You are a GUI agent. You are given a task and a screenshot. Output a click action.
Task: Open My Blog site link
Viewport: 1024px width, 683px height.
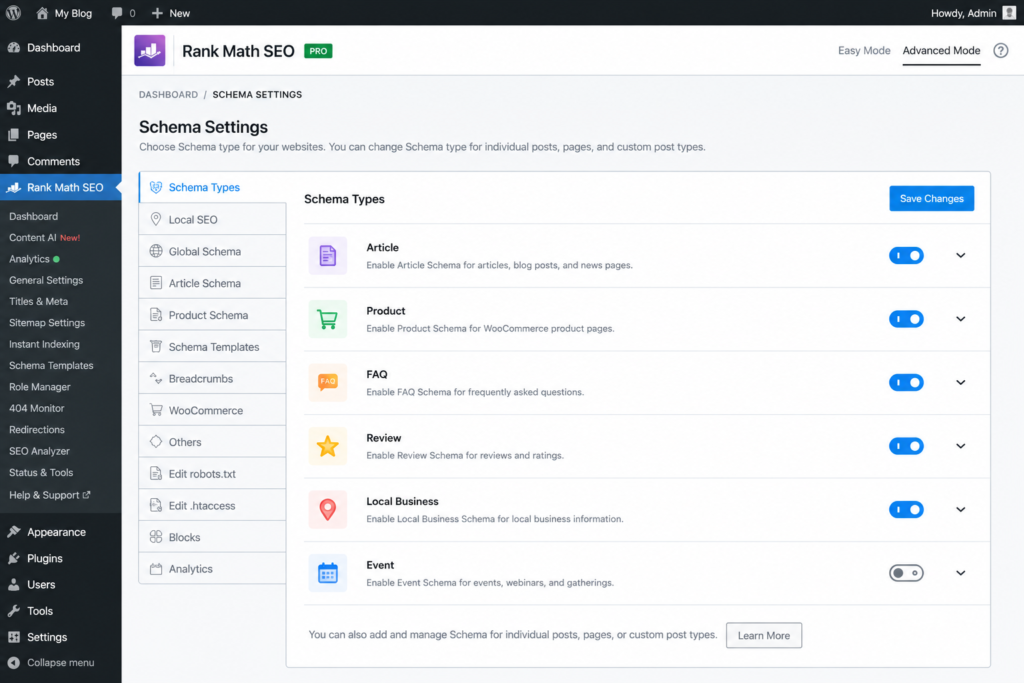[x=64, y=13]
